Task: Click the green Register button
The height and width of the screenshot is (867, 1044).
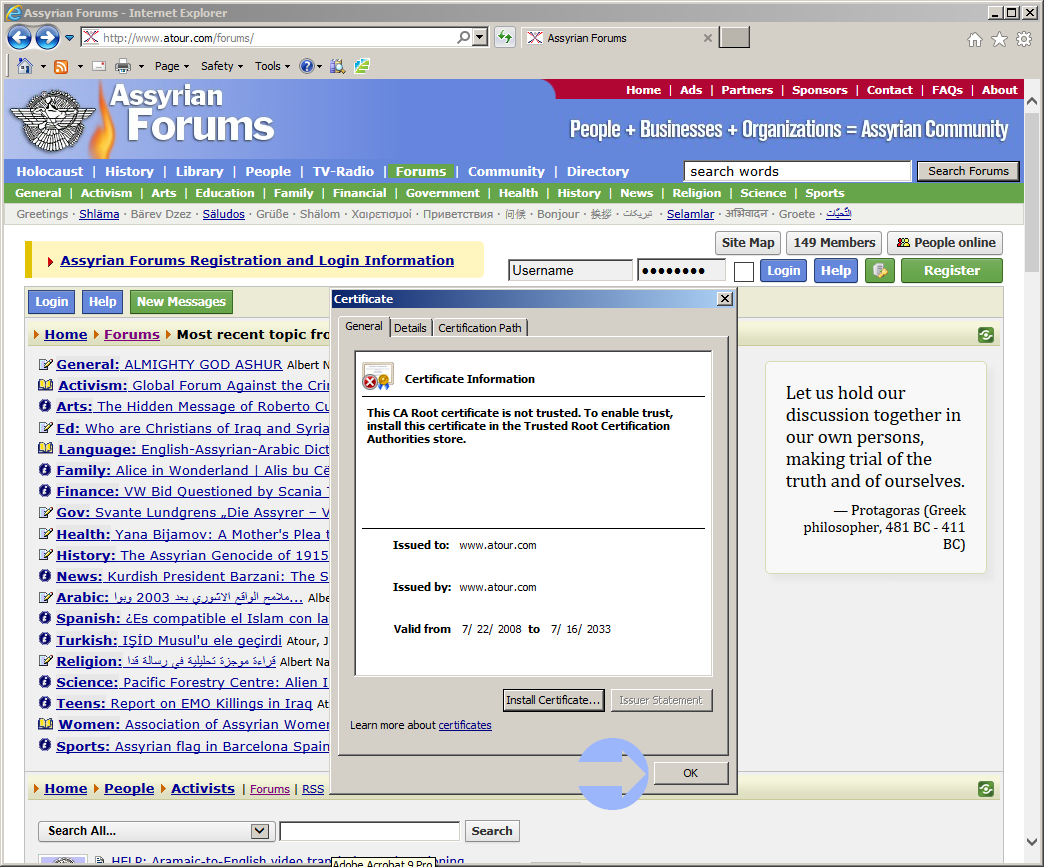Action: click(951, 271)
